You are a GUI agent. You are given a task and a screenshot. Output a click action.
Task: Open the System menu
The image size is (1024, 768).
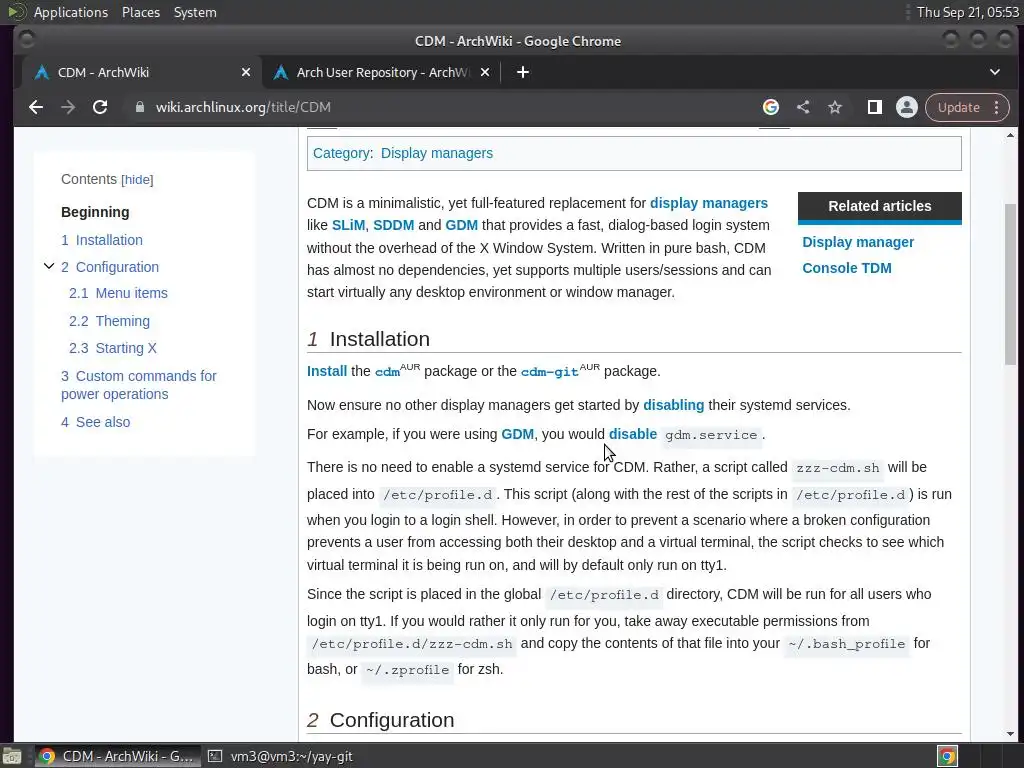click(195, 12)
